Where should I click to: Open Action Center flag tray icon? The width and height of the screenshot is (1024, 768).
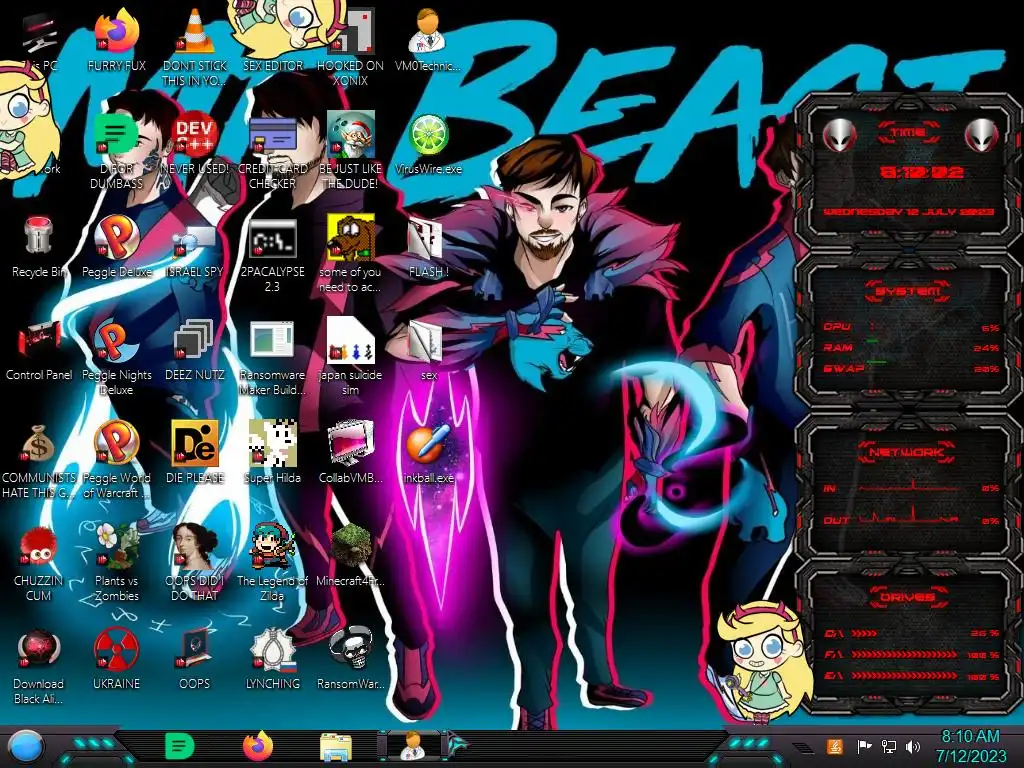(864, 746)
